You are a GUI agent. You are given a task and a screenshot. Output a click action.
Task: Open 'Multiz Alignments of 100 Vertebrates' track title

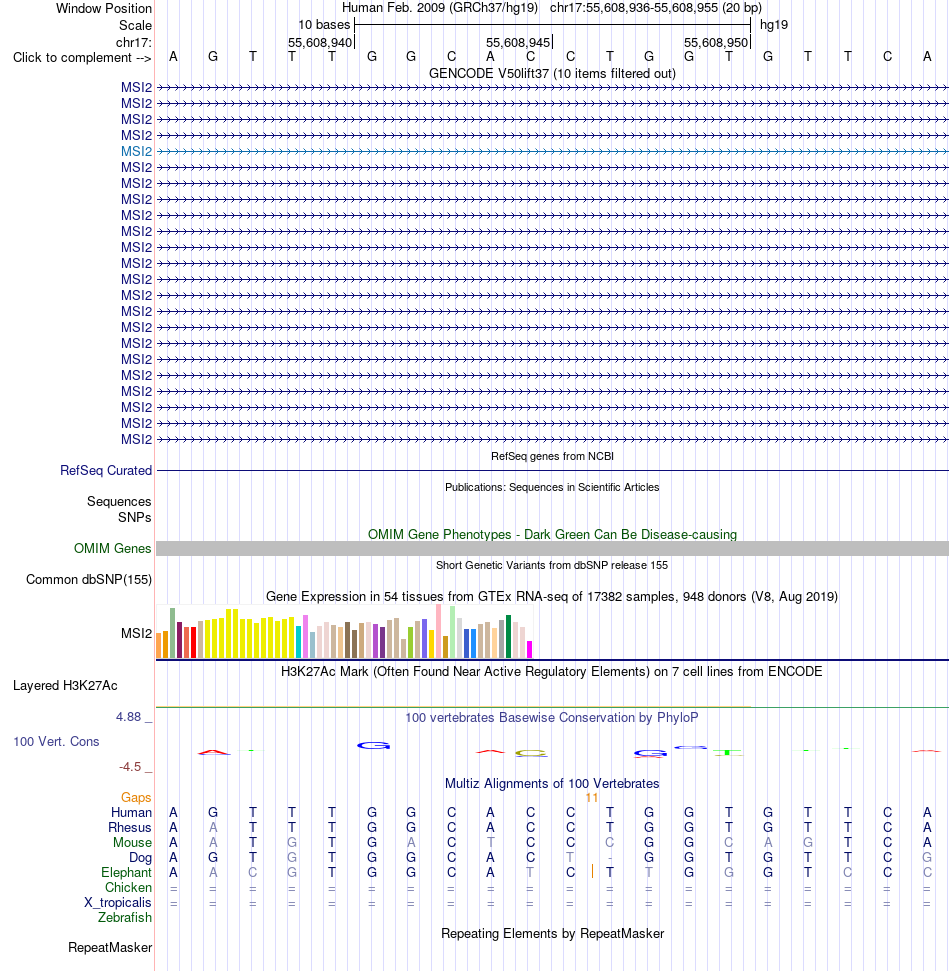point(552,784)
